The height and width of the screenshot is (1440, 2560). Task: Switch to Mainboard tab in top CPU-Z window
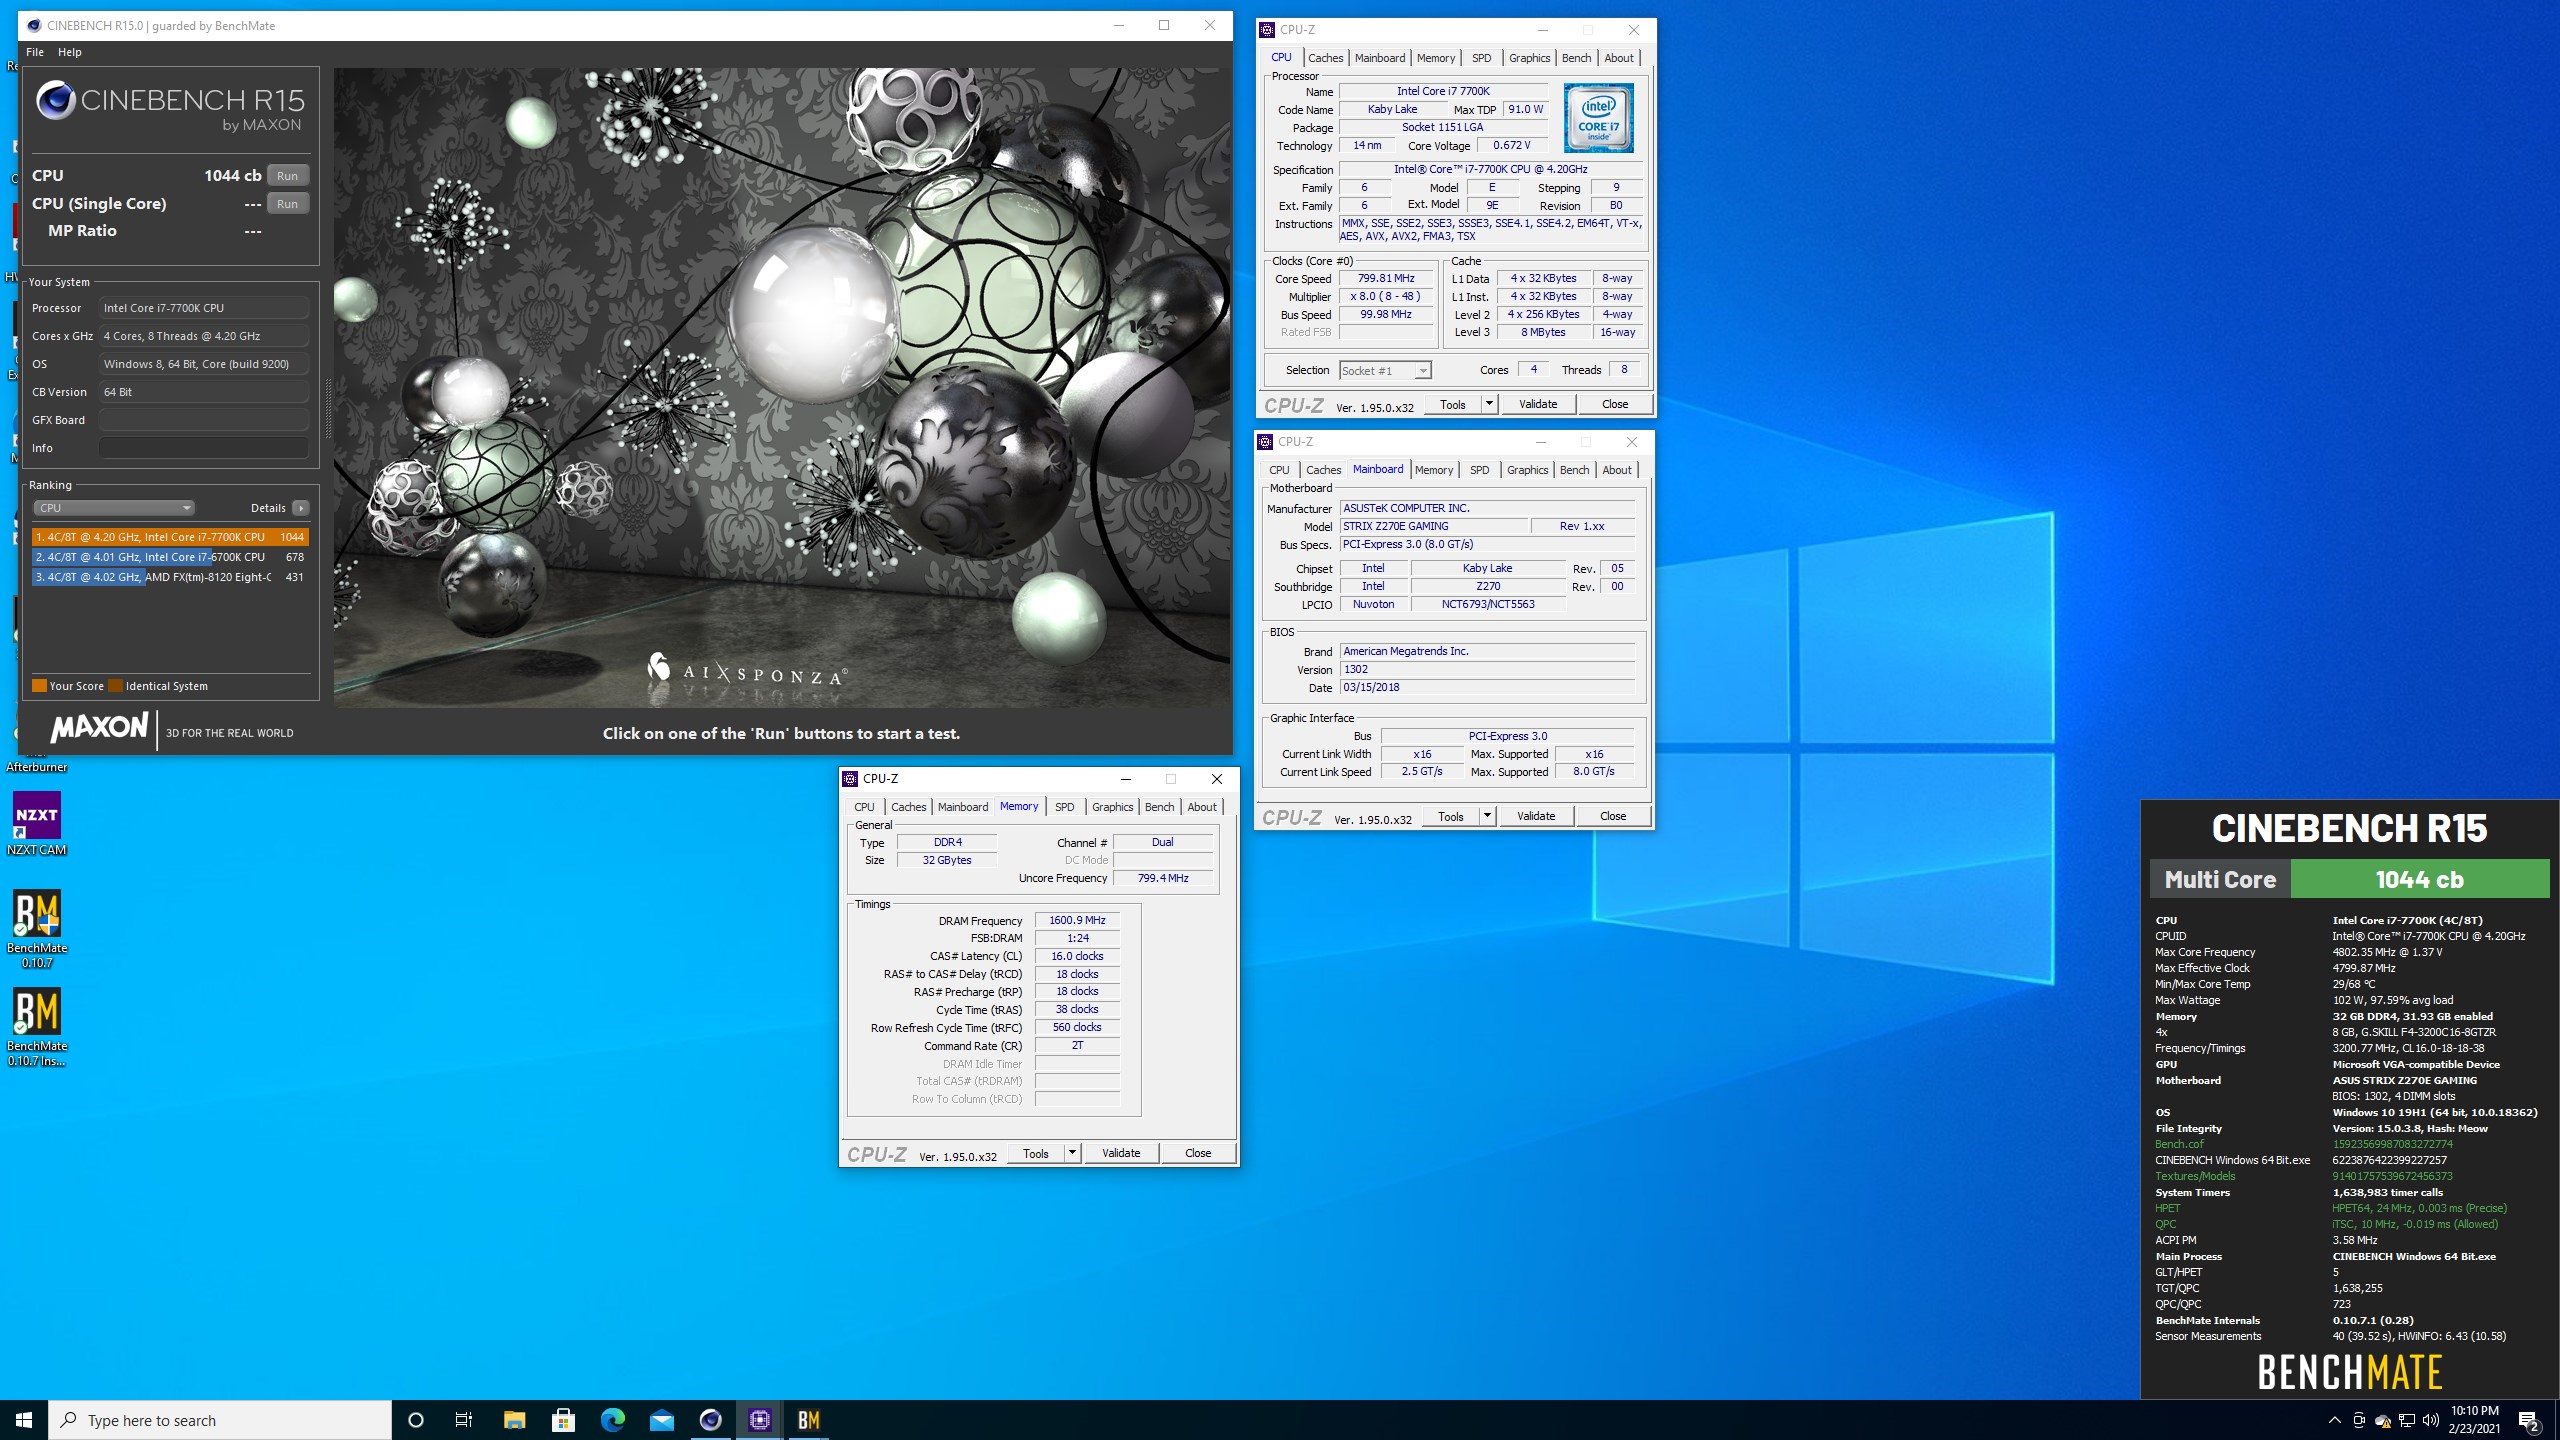pyautogui.click(x=1380, y=58)
